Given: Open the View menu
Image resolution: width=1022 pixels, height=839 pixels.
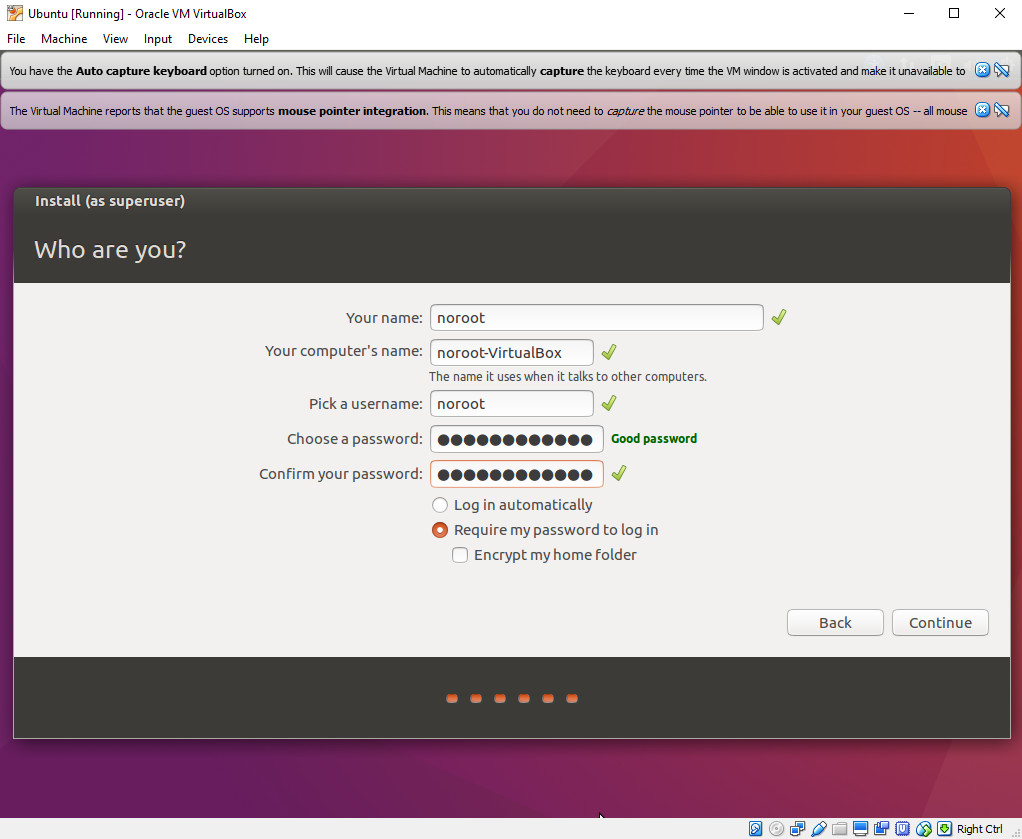Looking at the screenshot, I should click(115, 39).
